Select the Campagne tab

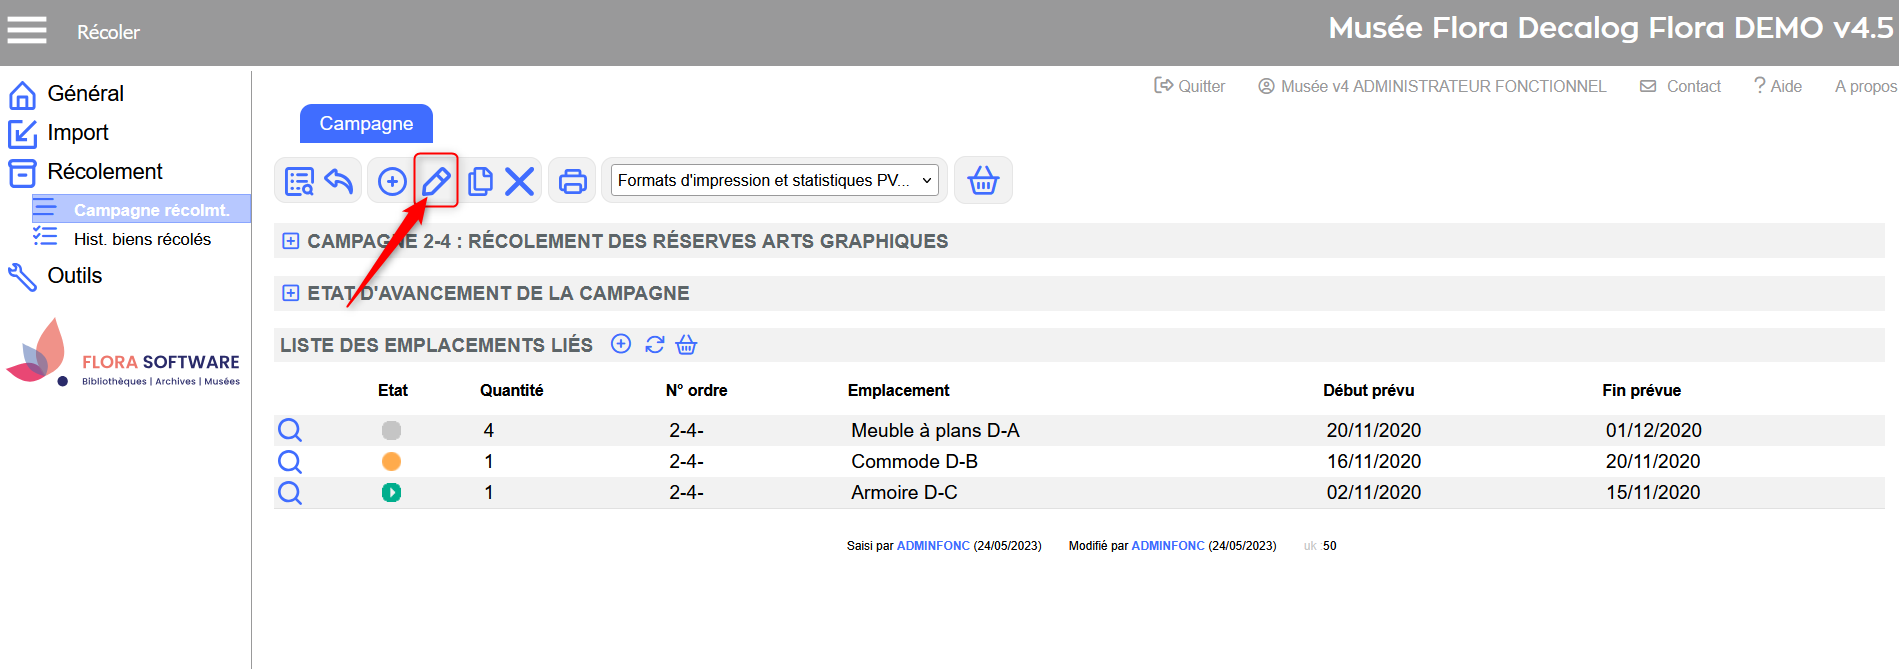pos(366,124)
